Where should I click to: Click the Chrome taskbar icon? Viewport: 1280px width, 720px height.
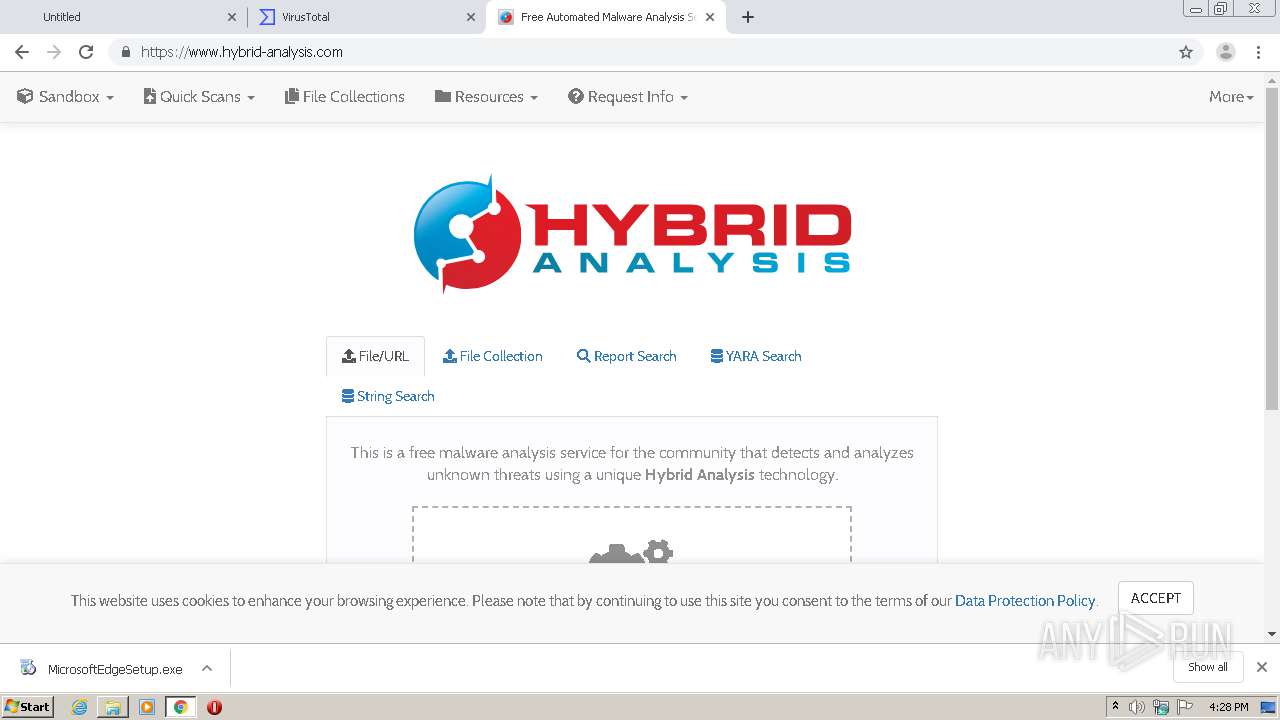[181, 707]
